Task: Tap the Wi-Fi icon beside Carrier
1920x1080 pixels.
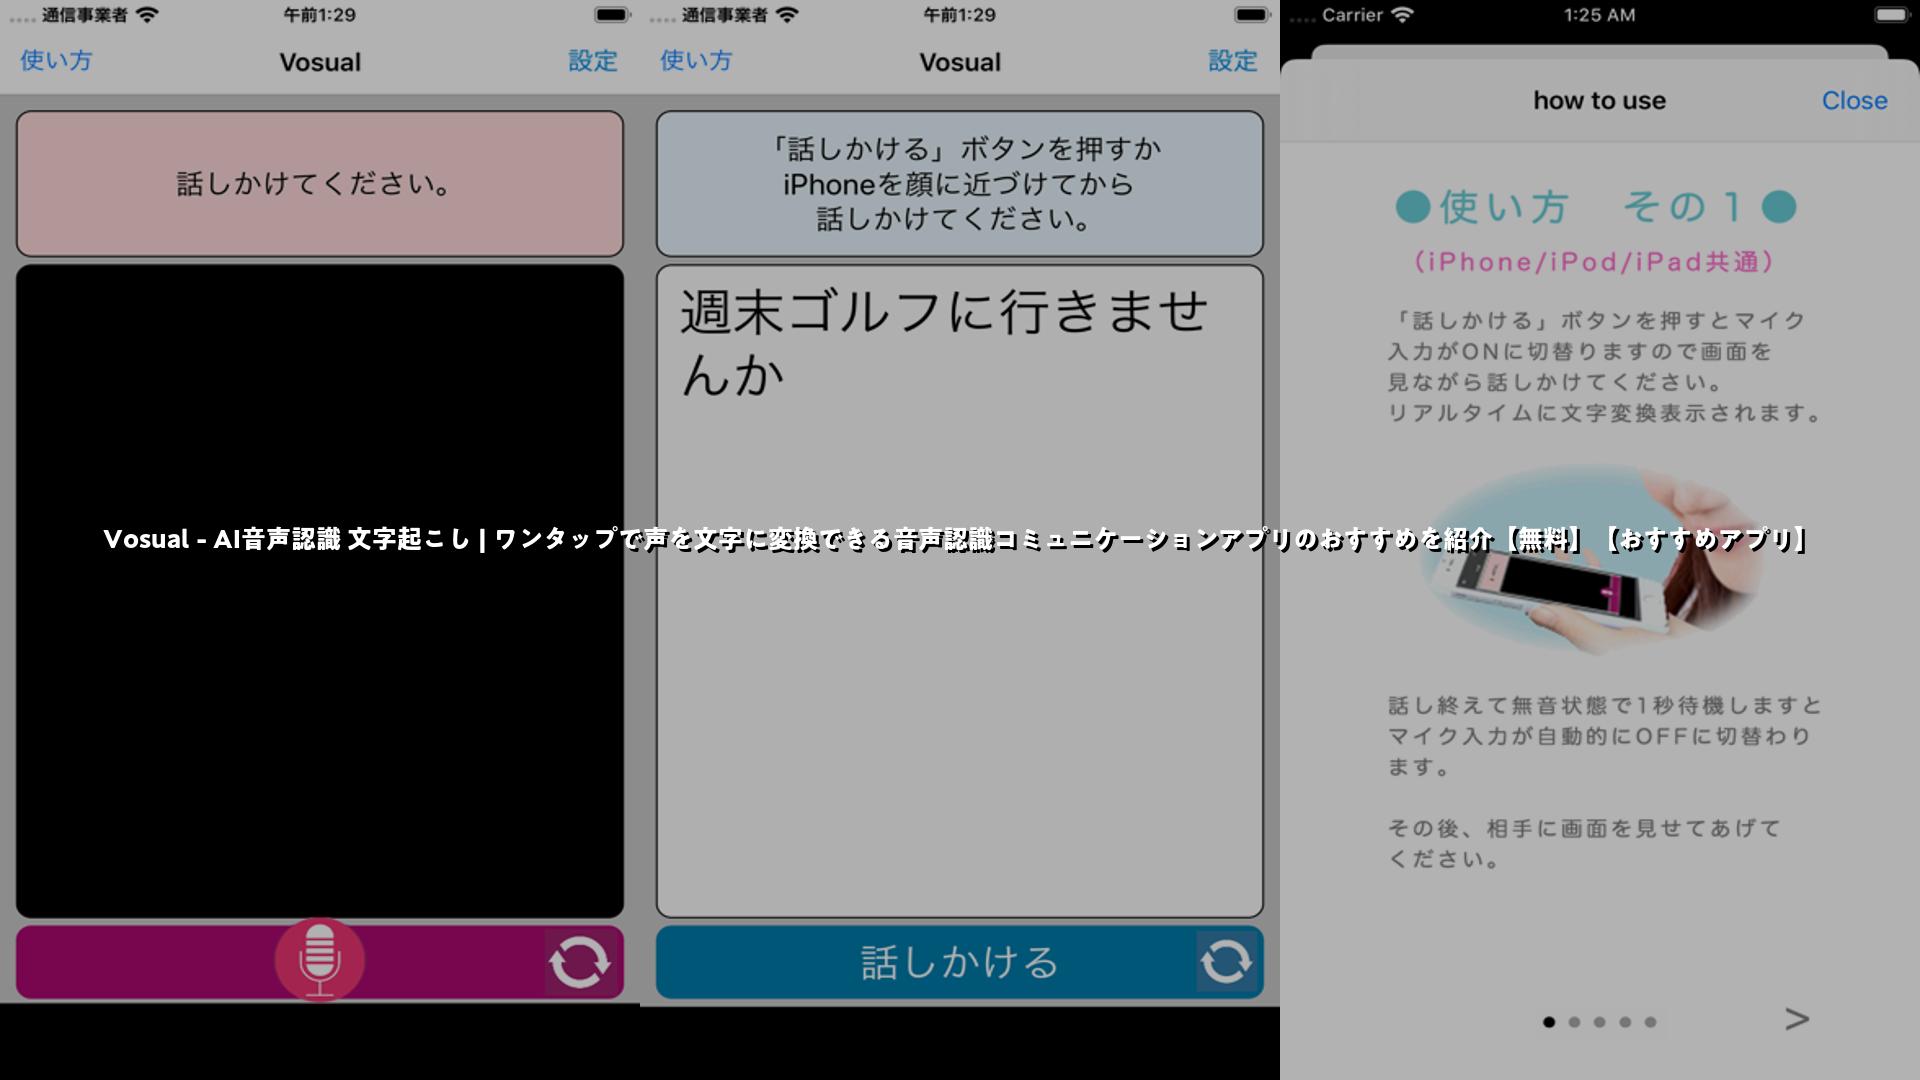Action: click(x=1403, y=15)
